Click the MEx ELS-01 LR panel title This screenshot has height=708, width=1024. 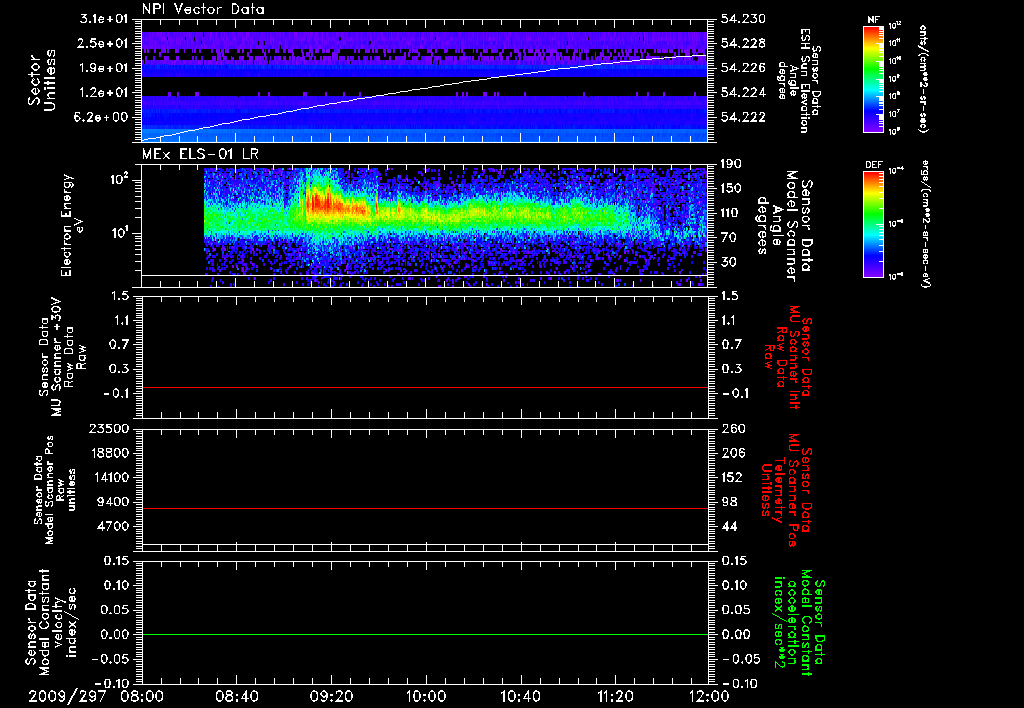click(x=200, y=154)
